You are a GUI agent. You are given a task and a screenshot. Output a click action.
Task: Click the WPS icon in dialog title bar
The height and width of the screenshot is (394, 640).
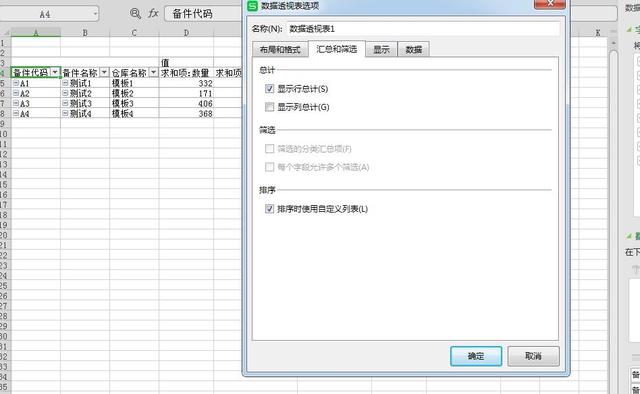coord(253,5)
